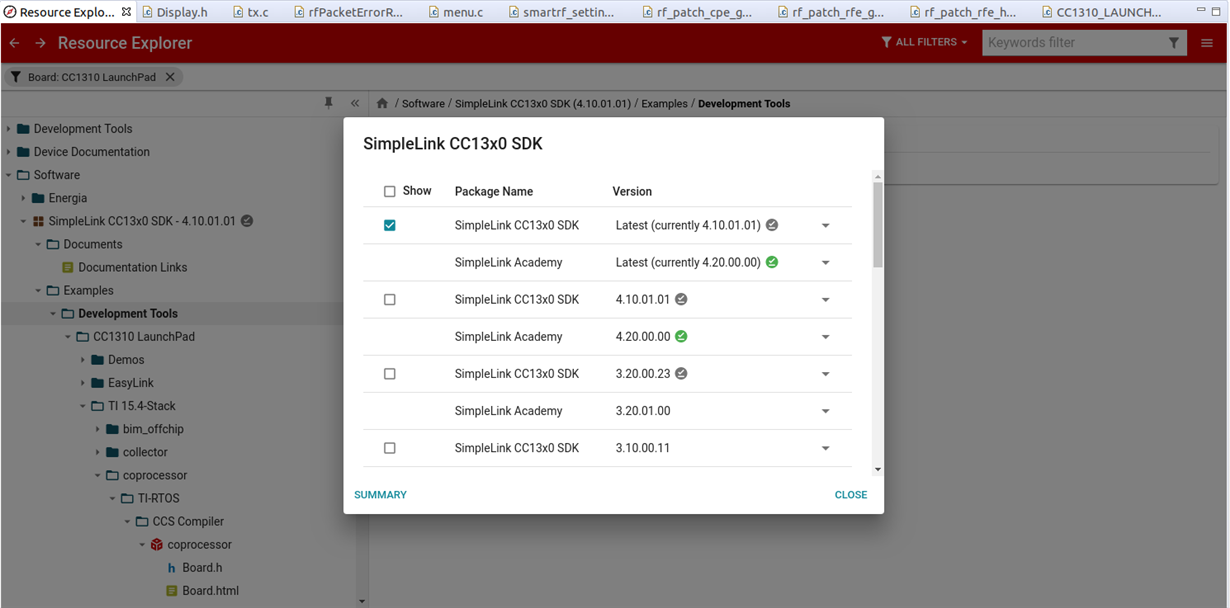Click the CLOSE button in dialog
This screenshot has height=608, width=1230.
(x=851, y=495)
